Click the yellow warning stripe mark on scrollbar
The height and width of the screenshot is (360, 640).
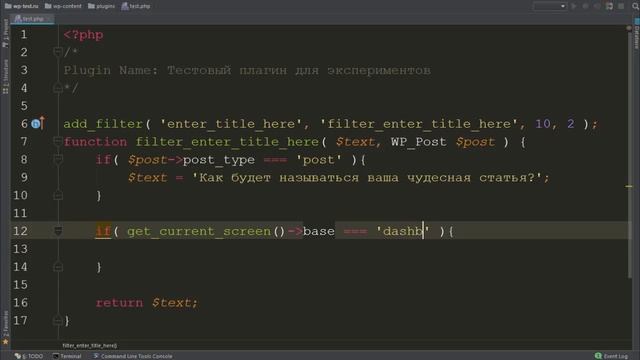[629, 186]
